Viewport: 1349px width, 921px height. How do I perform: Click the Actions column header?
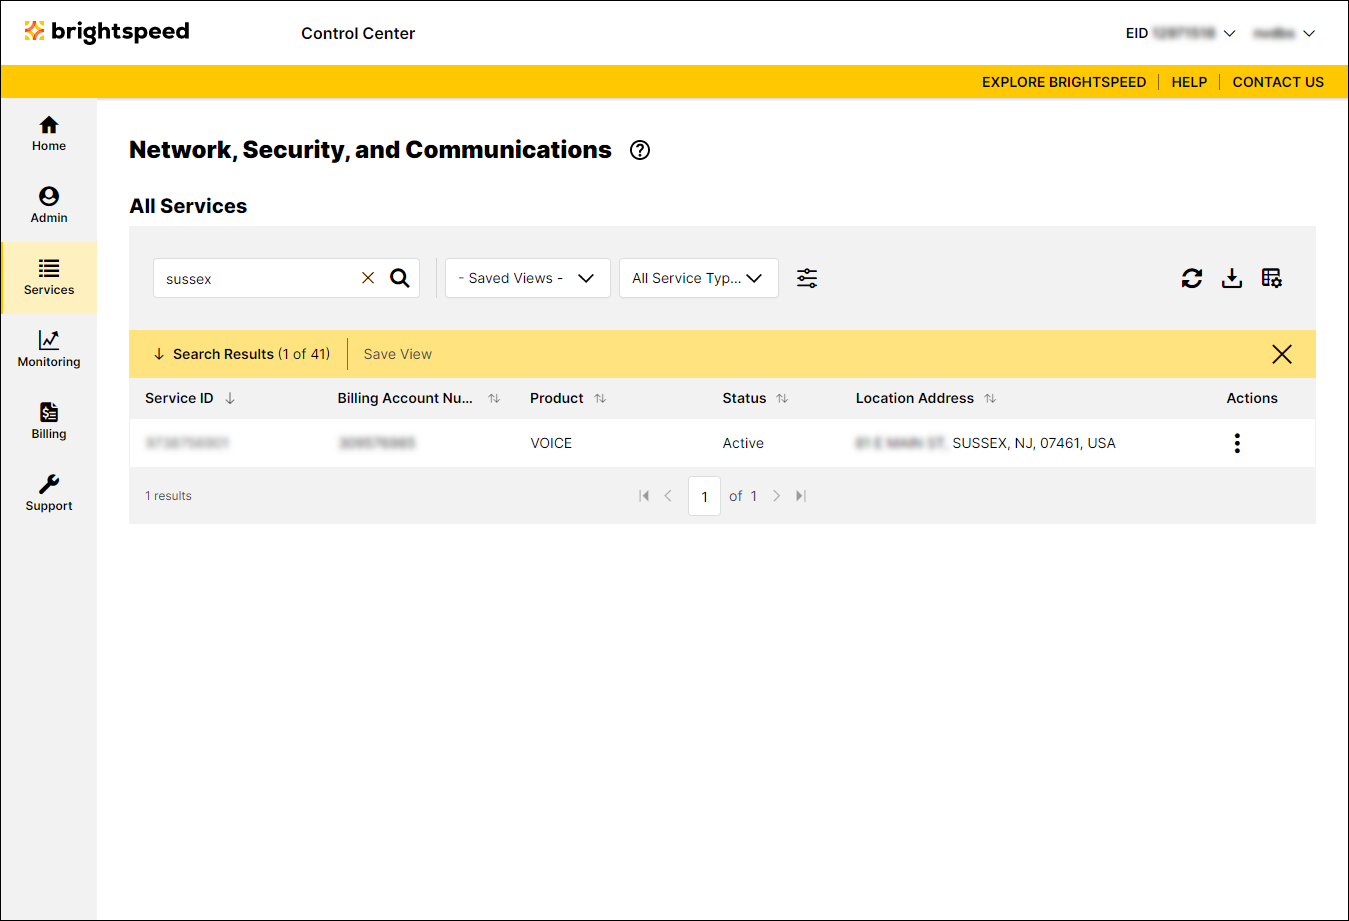[1252, 398]
